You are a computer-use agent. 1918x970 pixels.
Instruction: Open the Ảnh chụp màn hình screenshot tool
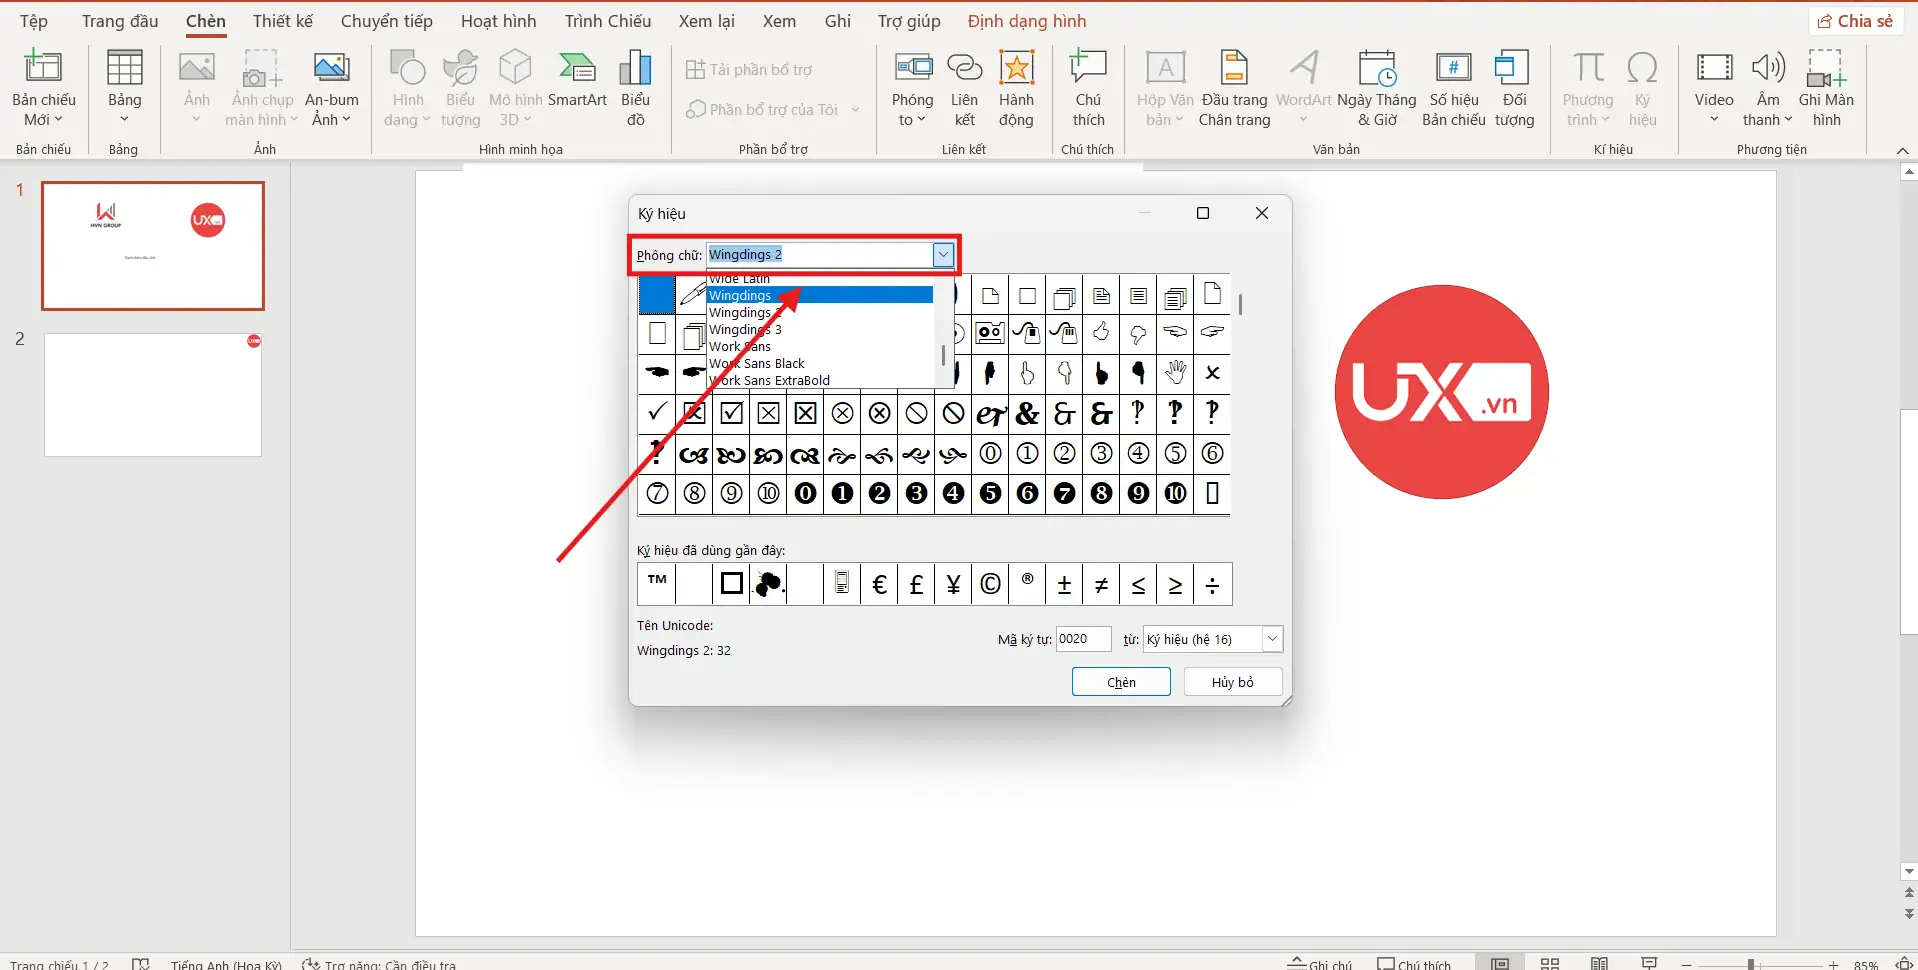262,89
